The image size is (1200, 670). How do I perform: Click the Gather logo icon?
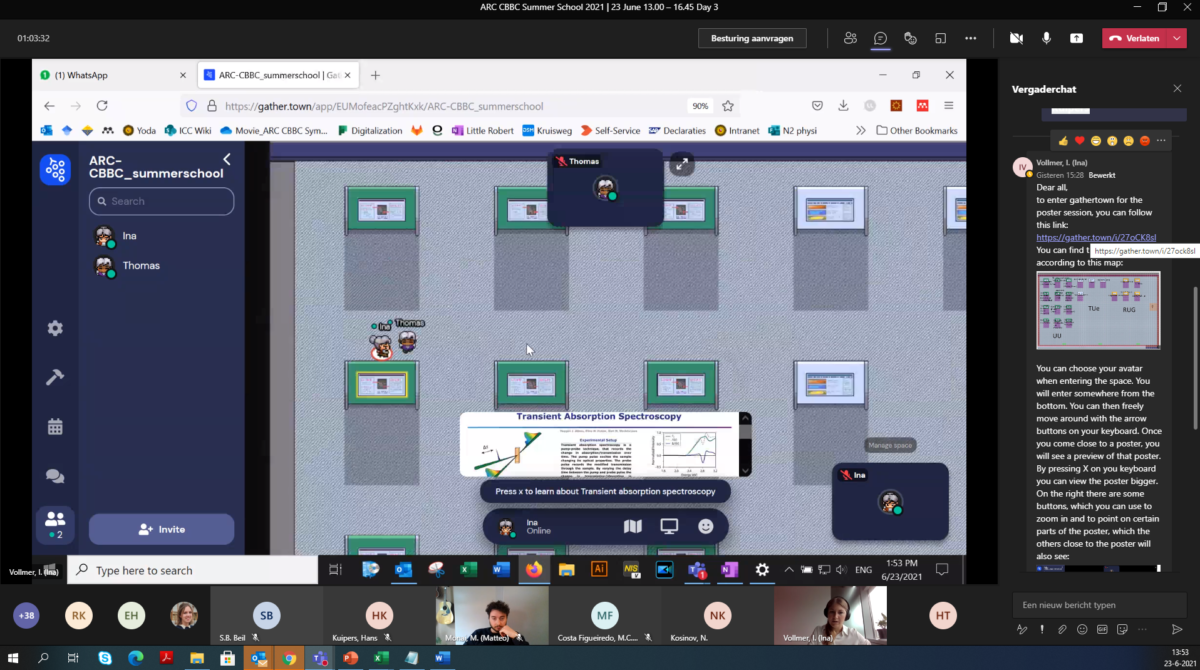(55, 170)
